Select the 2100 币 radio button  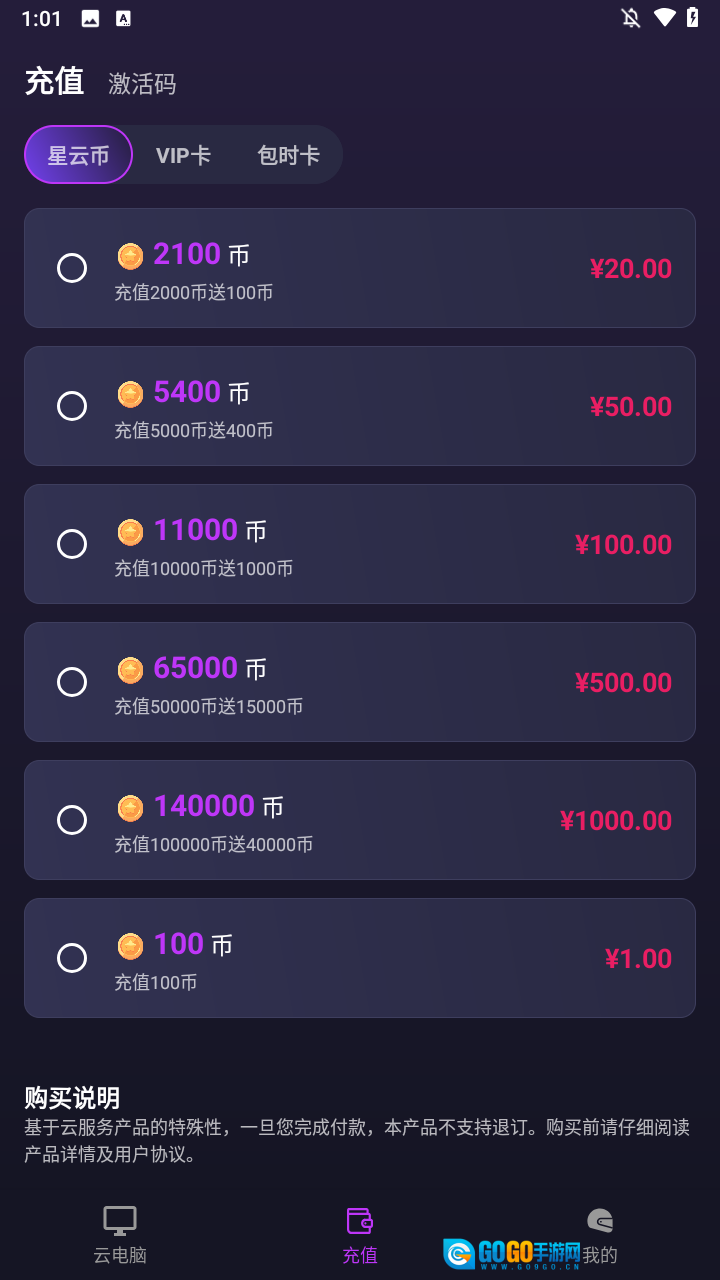coord(72,268)
